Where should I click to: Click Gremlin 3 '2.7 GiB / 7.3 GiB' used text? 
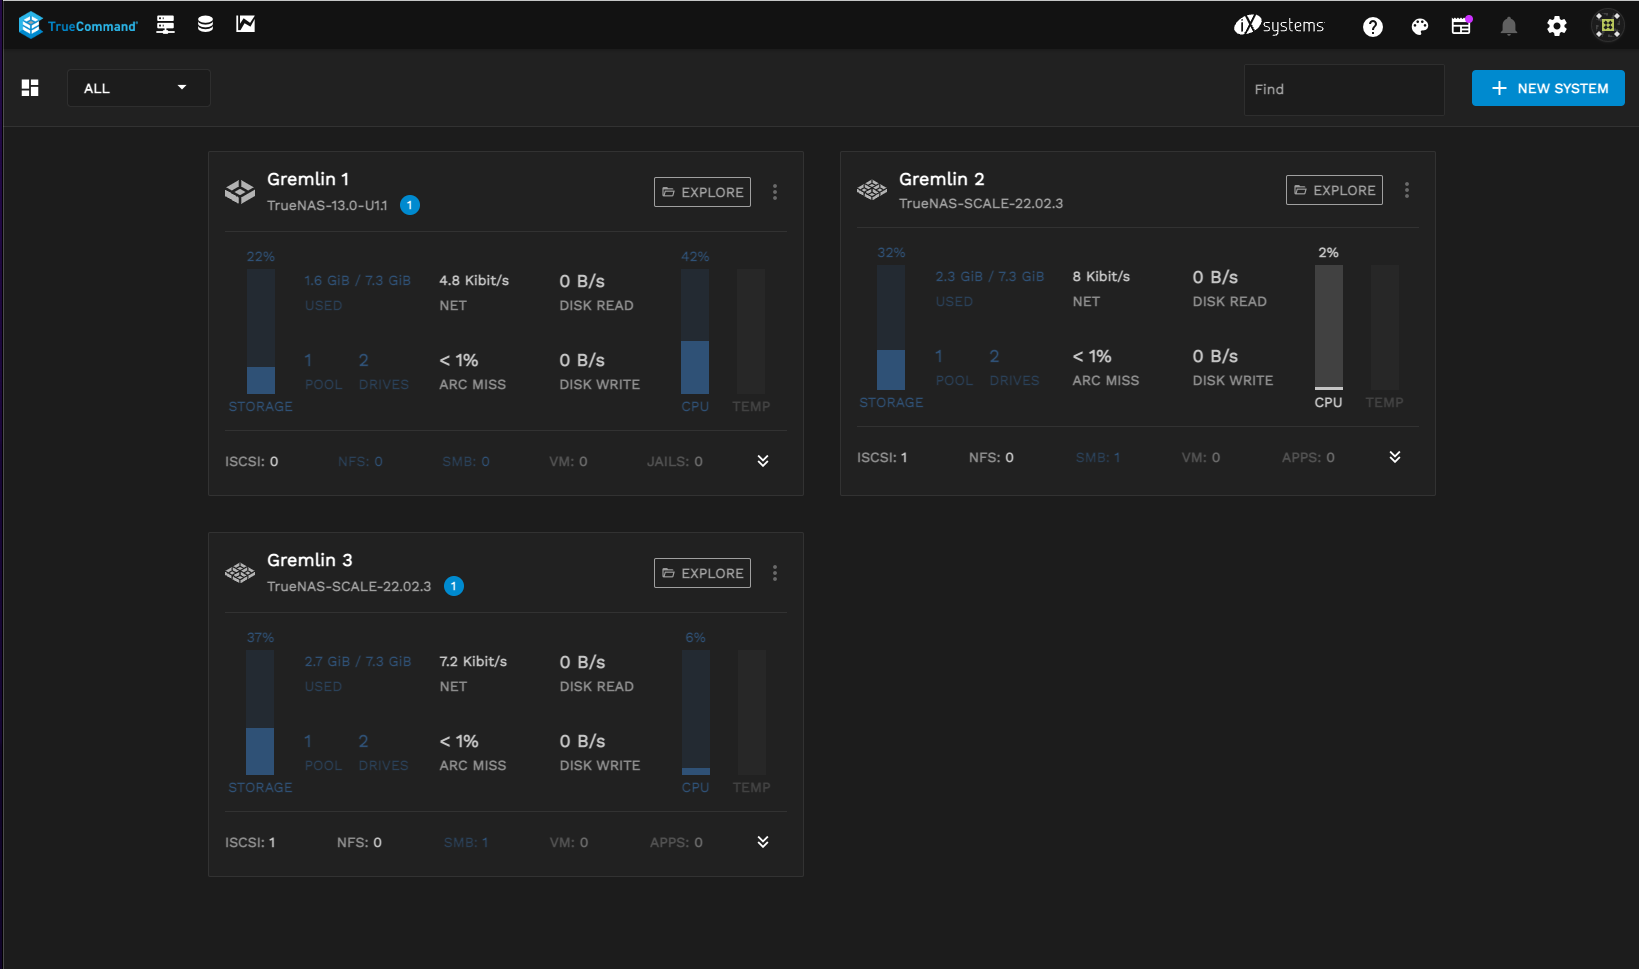coord(358,662)
